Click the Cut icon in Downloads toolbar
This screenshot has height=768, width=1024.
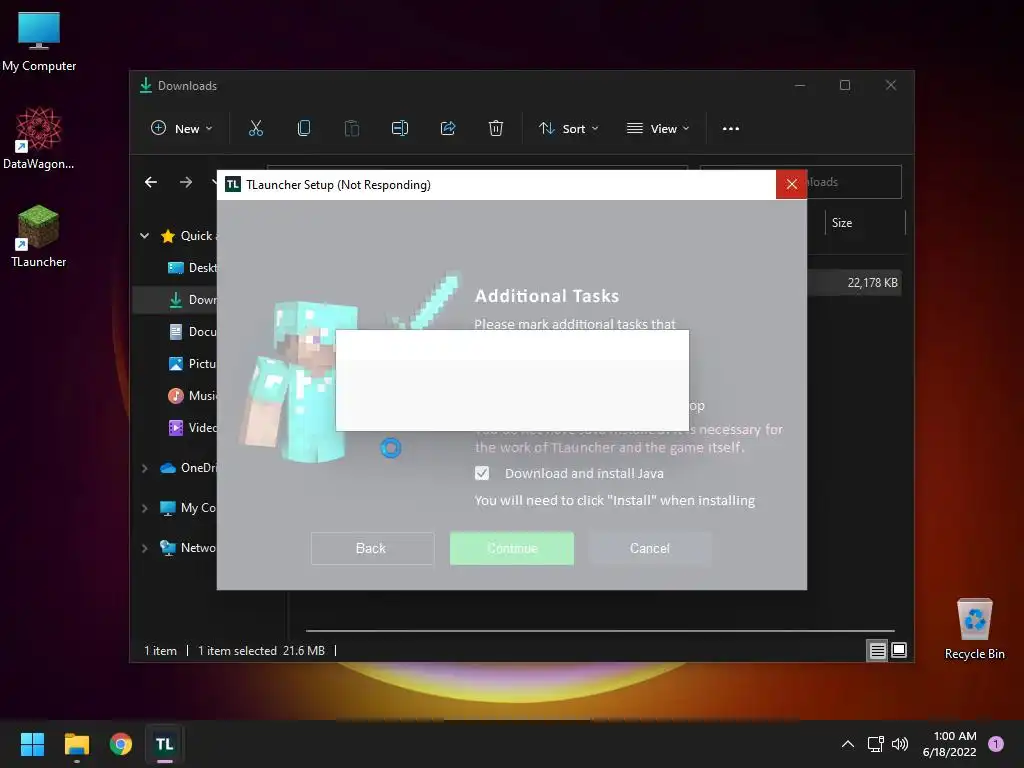(x=256, y=128)
